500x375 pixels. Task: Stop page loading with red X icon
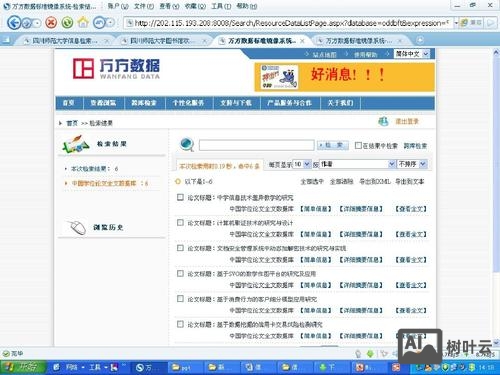tap(51, 23)
